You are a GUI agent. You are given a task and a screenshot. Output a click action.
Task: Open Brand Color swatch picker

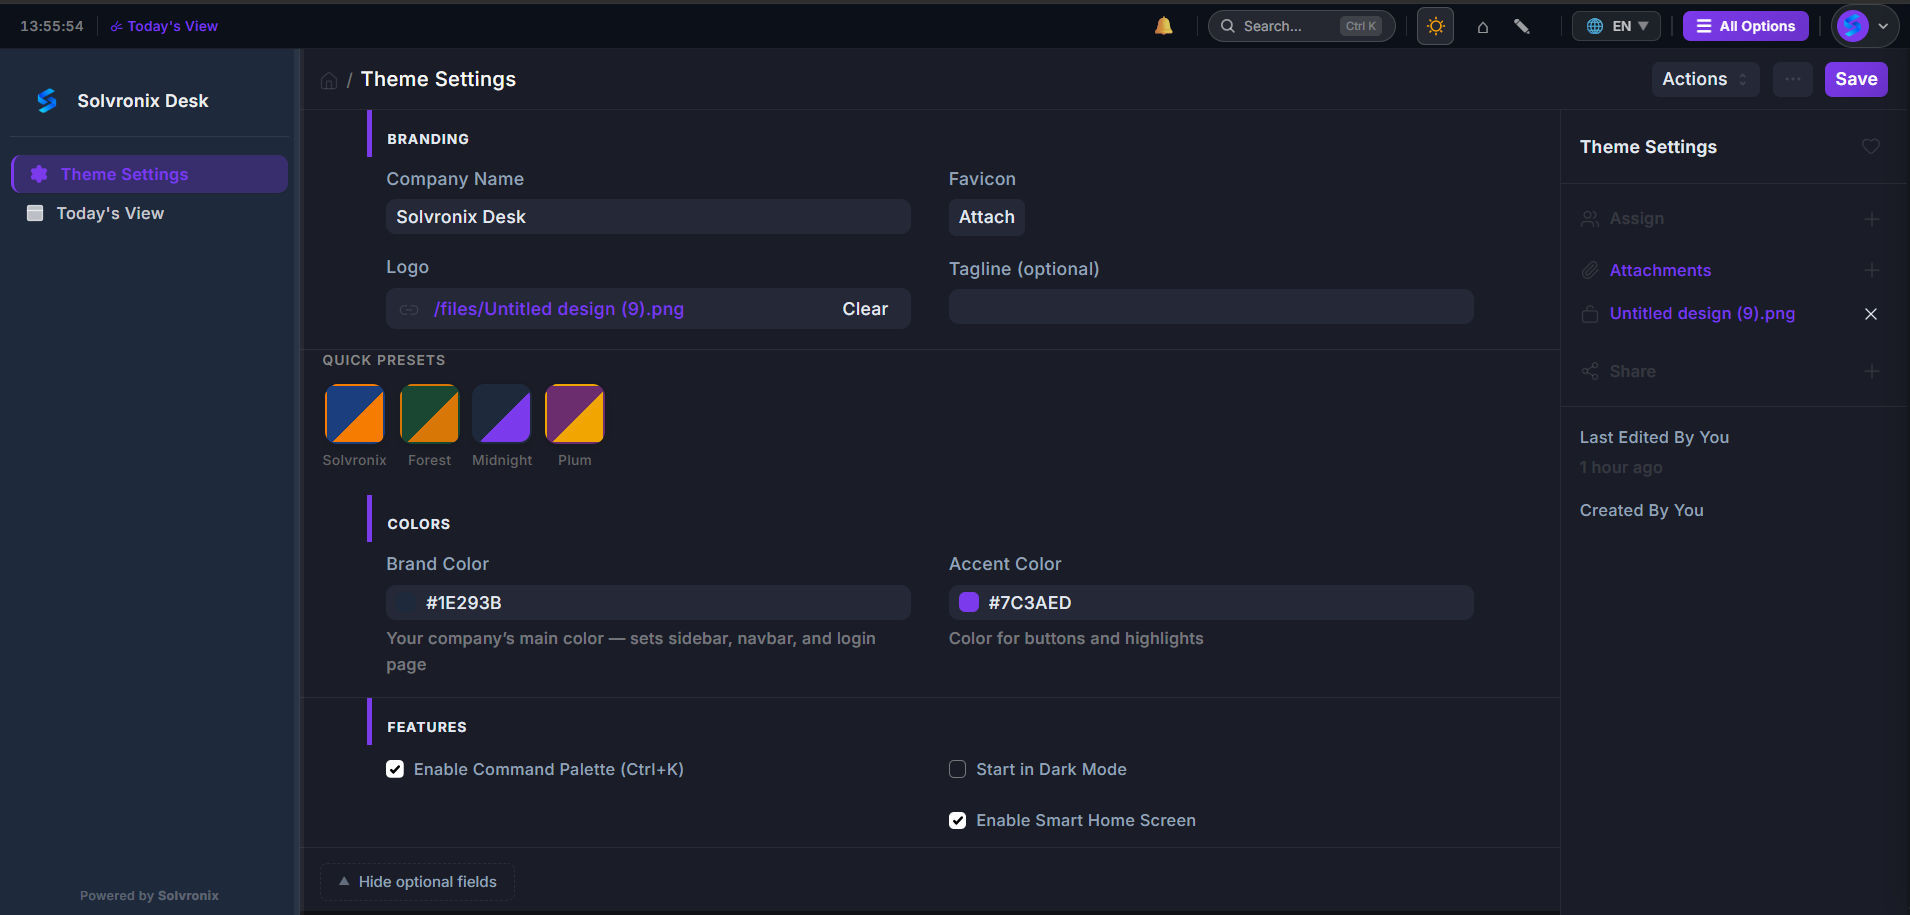click(406, 602)
